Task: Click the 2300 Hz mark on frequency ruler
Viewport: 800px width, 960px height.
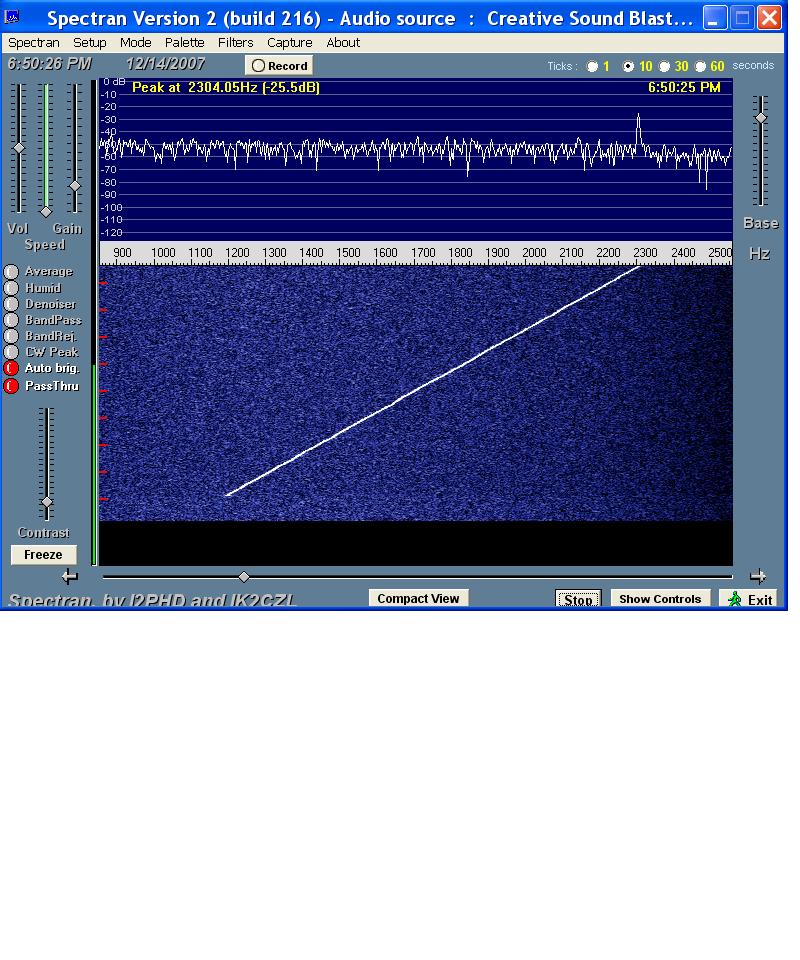Action: [645, 253]
